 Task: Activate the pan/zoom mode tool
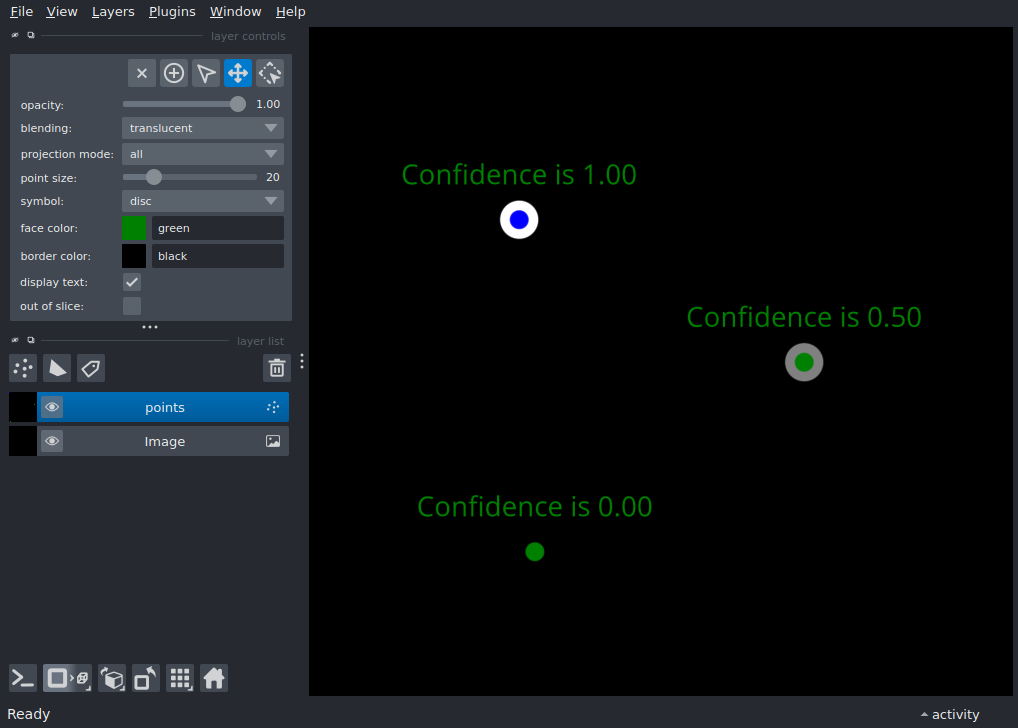(x=238, y=73)
